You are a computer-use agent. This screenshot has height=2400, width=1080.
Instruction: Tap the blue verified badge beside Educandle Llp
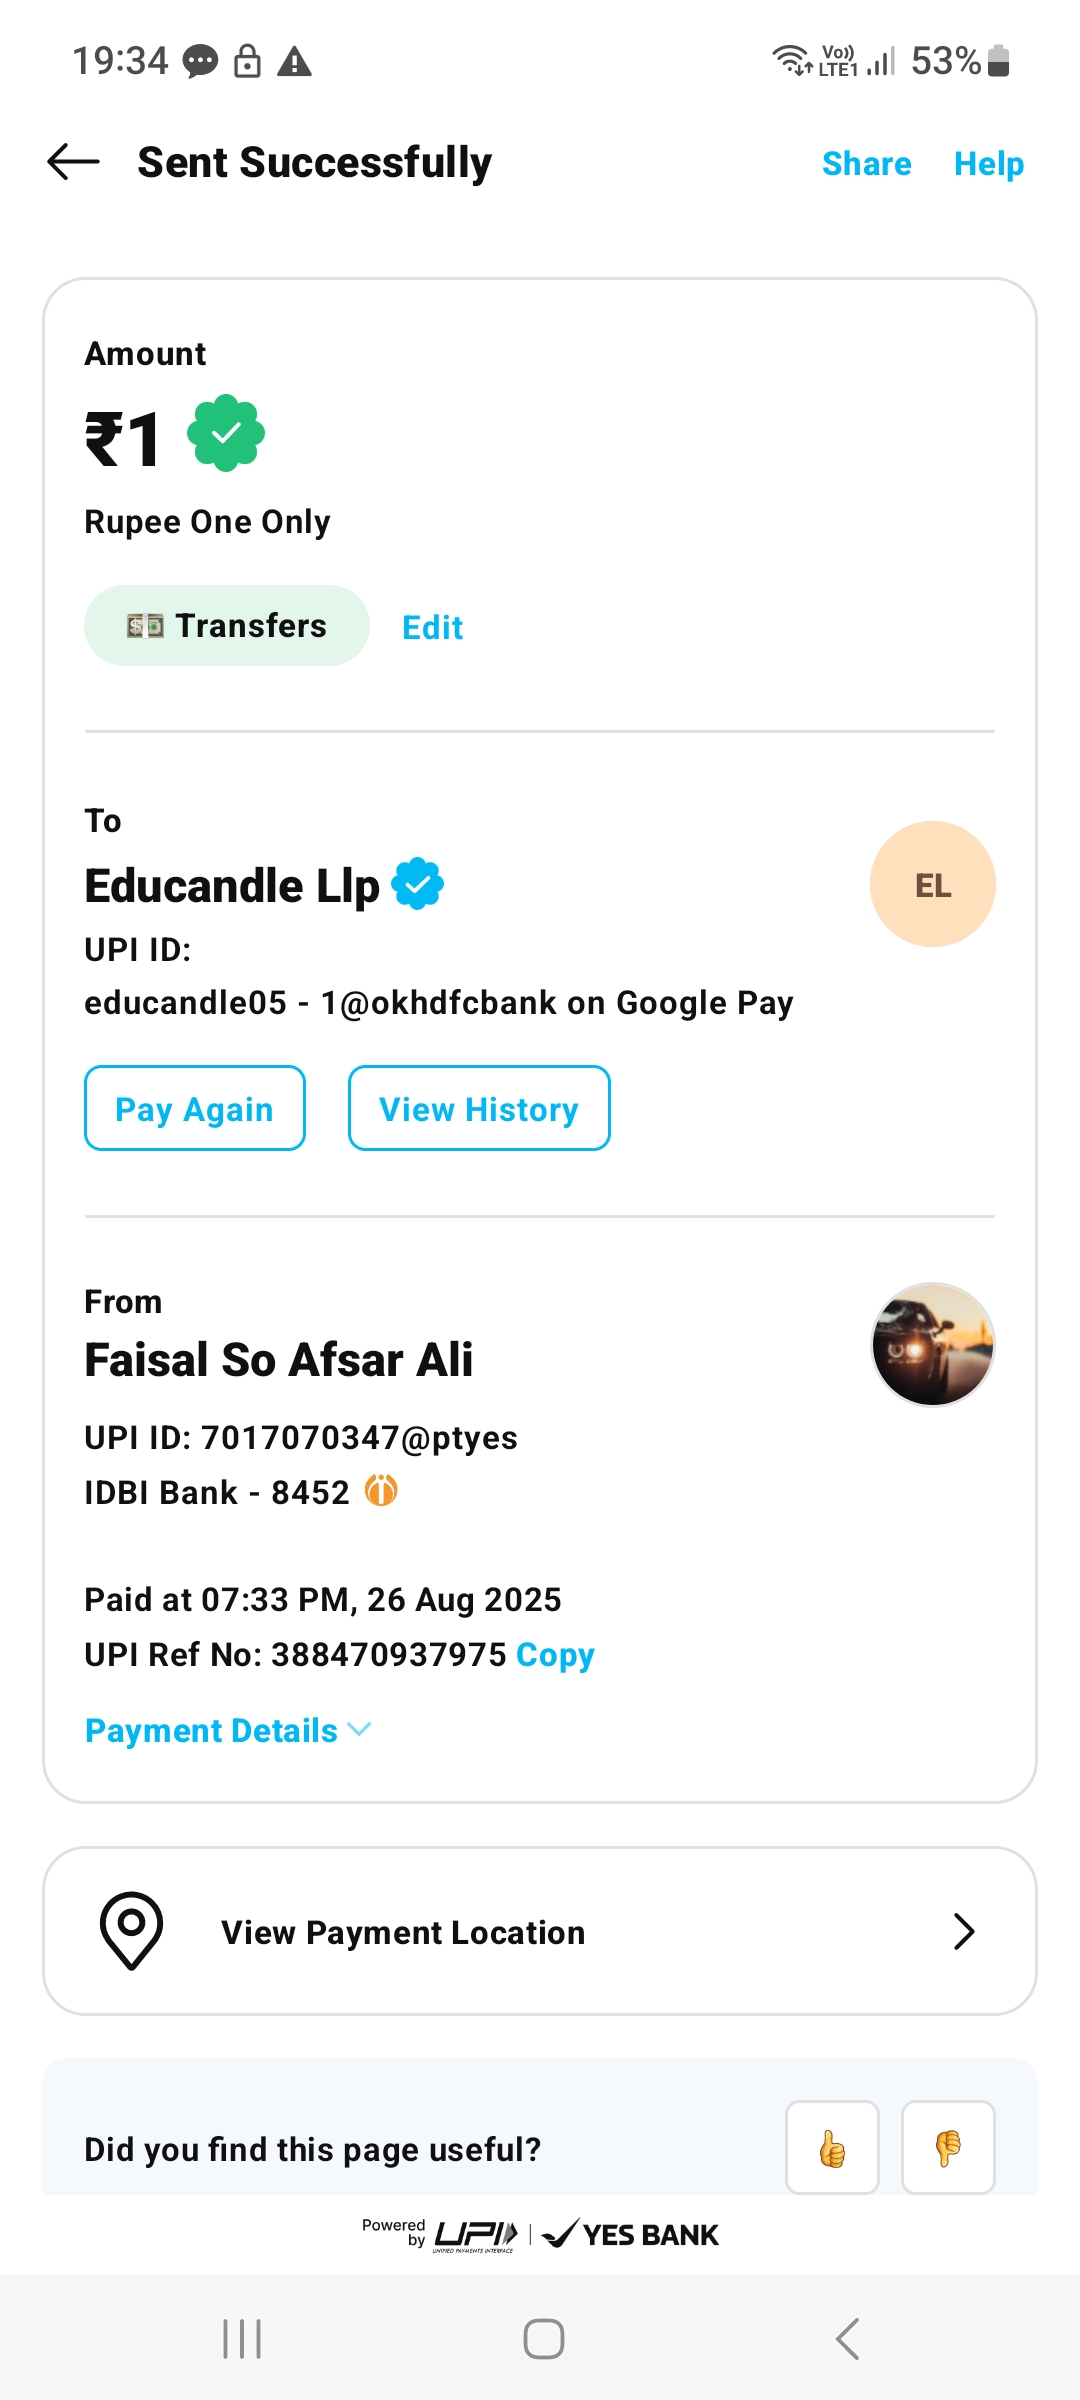tap(418, 884)
